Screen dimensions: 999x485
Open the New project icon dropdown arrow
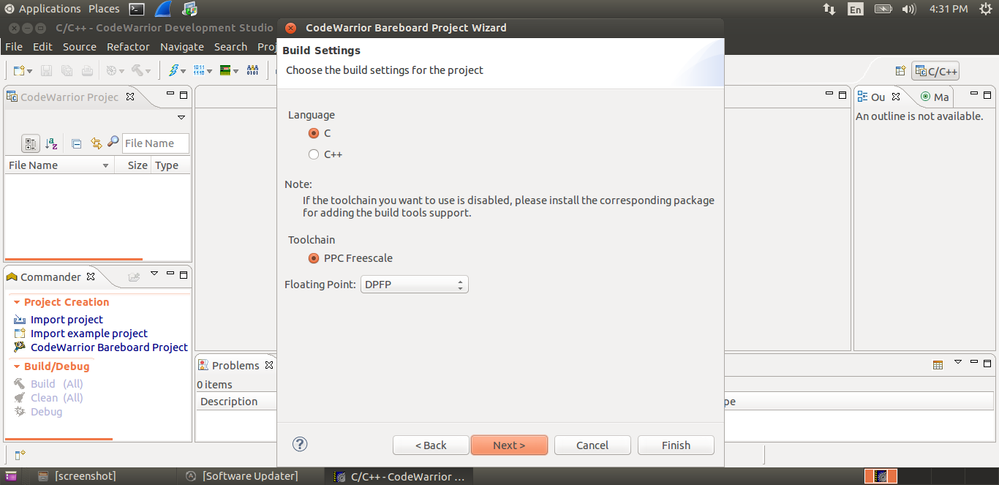[30, 71]
